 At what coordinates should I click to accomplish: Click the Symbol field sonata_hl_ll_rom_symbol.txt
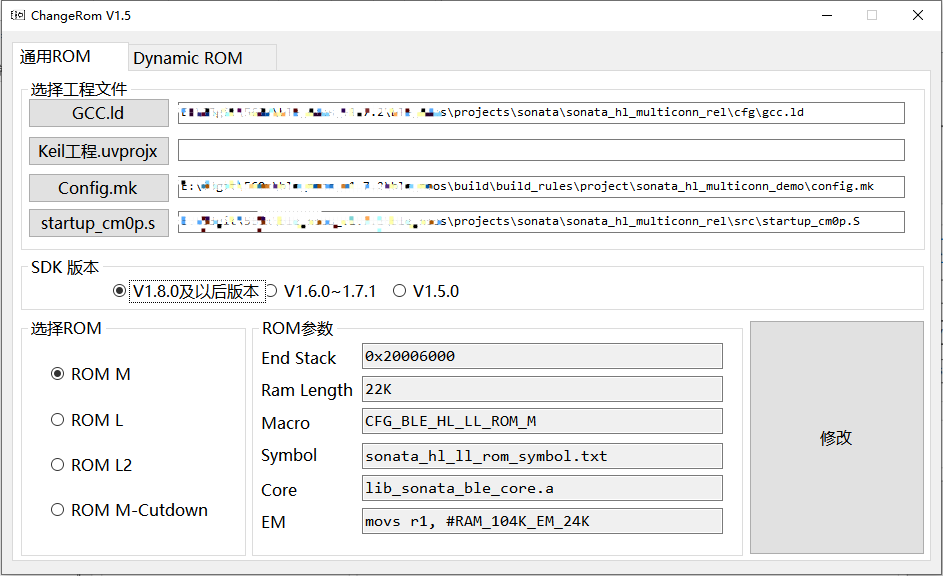(x=542, y=456)
